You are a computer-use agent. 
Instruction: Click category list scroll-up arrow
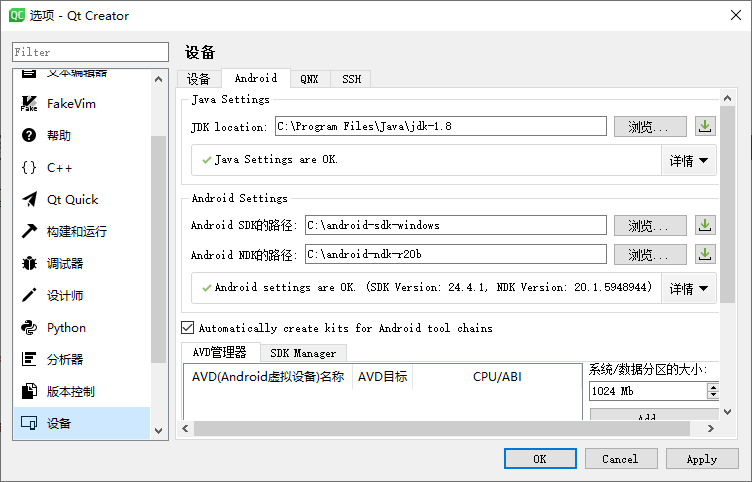159,79
